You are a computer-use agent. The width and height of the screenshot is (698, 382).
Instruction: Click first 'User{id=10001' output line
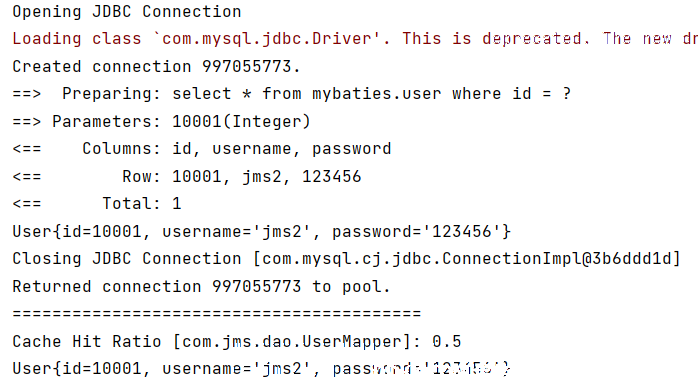[x=261, y=232]
